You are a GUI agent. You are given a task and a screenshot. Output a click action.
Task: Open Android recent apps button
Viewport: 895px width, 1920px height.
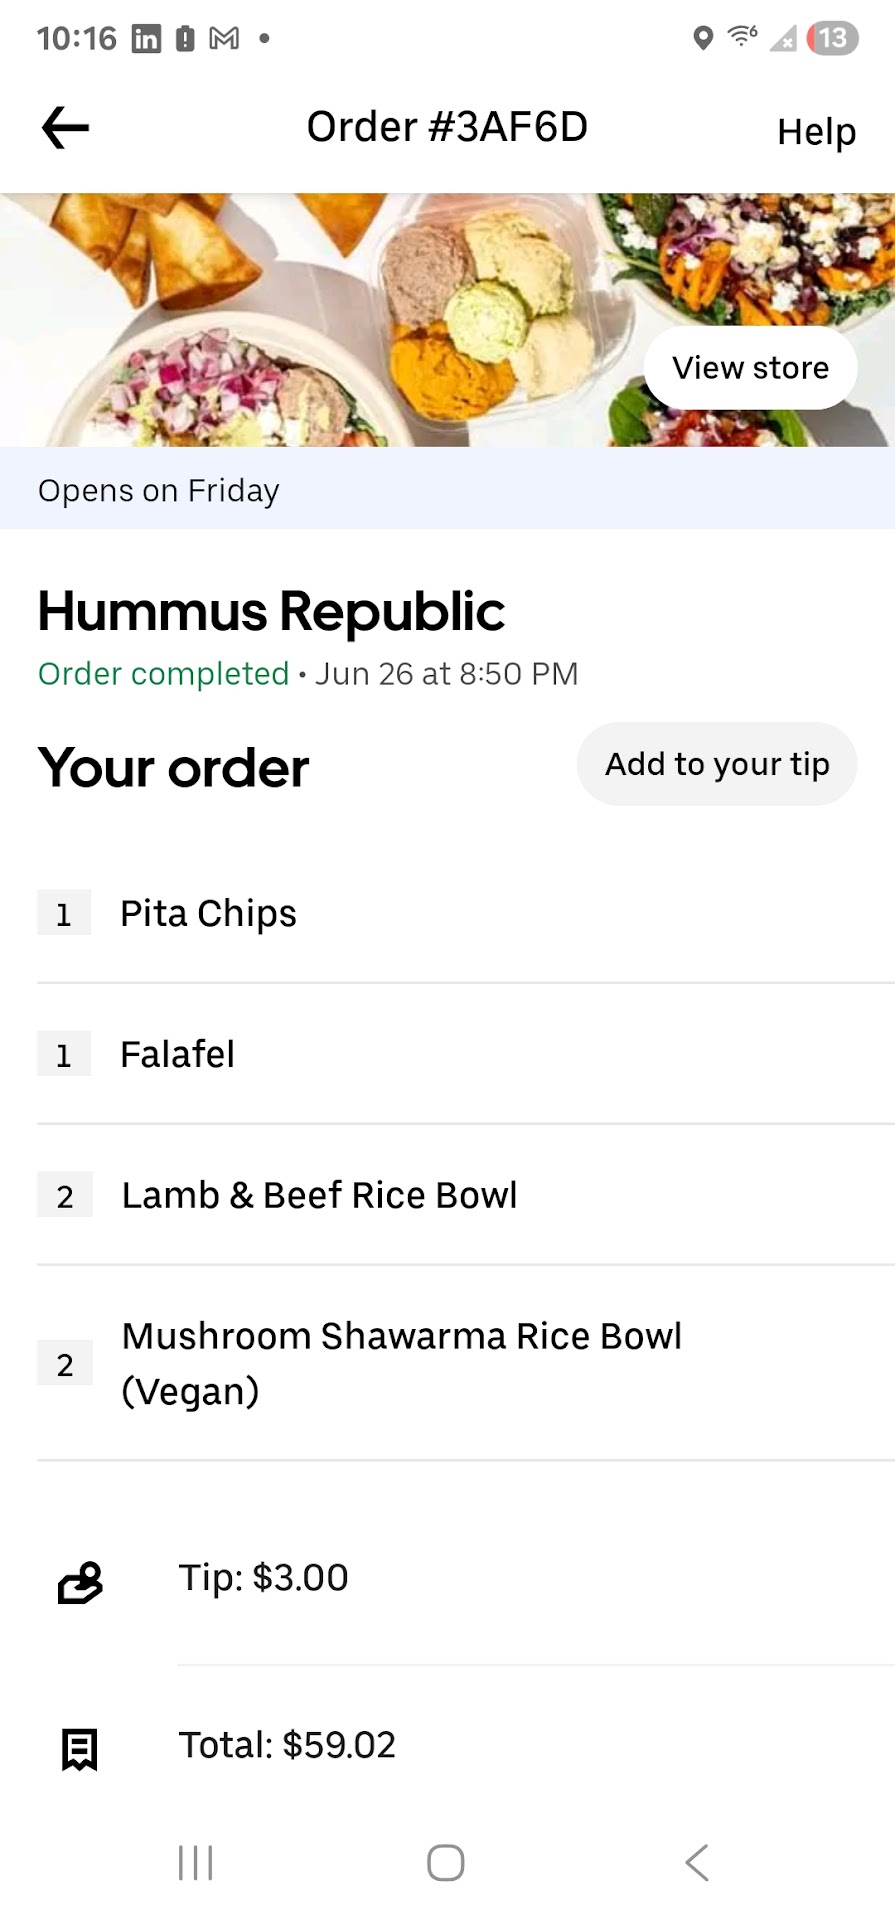[x=196, y=1862]
